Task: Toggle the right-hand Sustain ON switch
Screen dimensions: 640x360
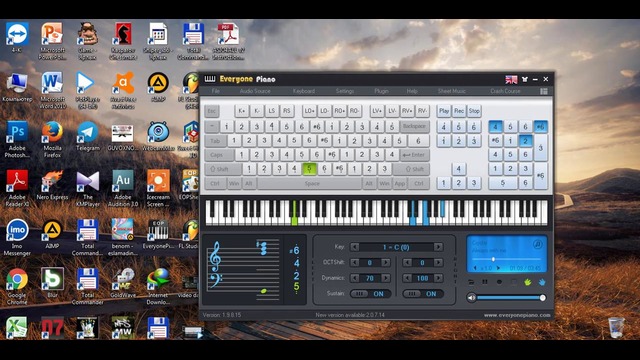Action: pyautogui.click(x=423, y=293)
